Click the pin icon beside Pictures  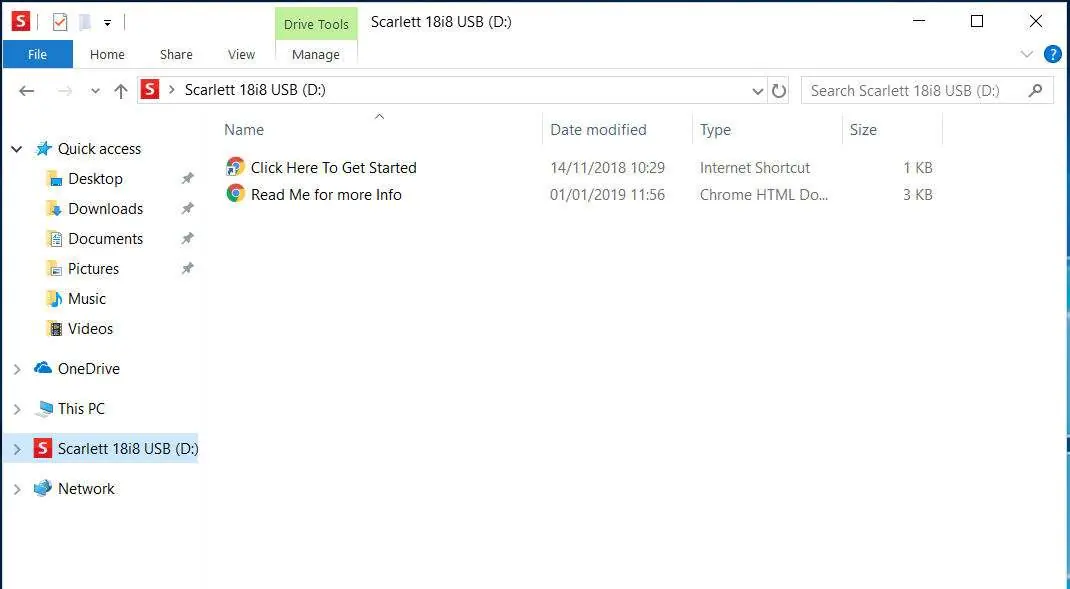tap(187, 268)
